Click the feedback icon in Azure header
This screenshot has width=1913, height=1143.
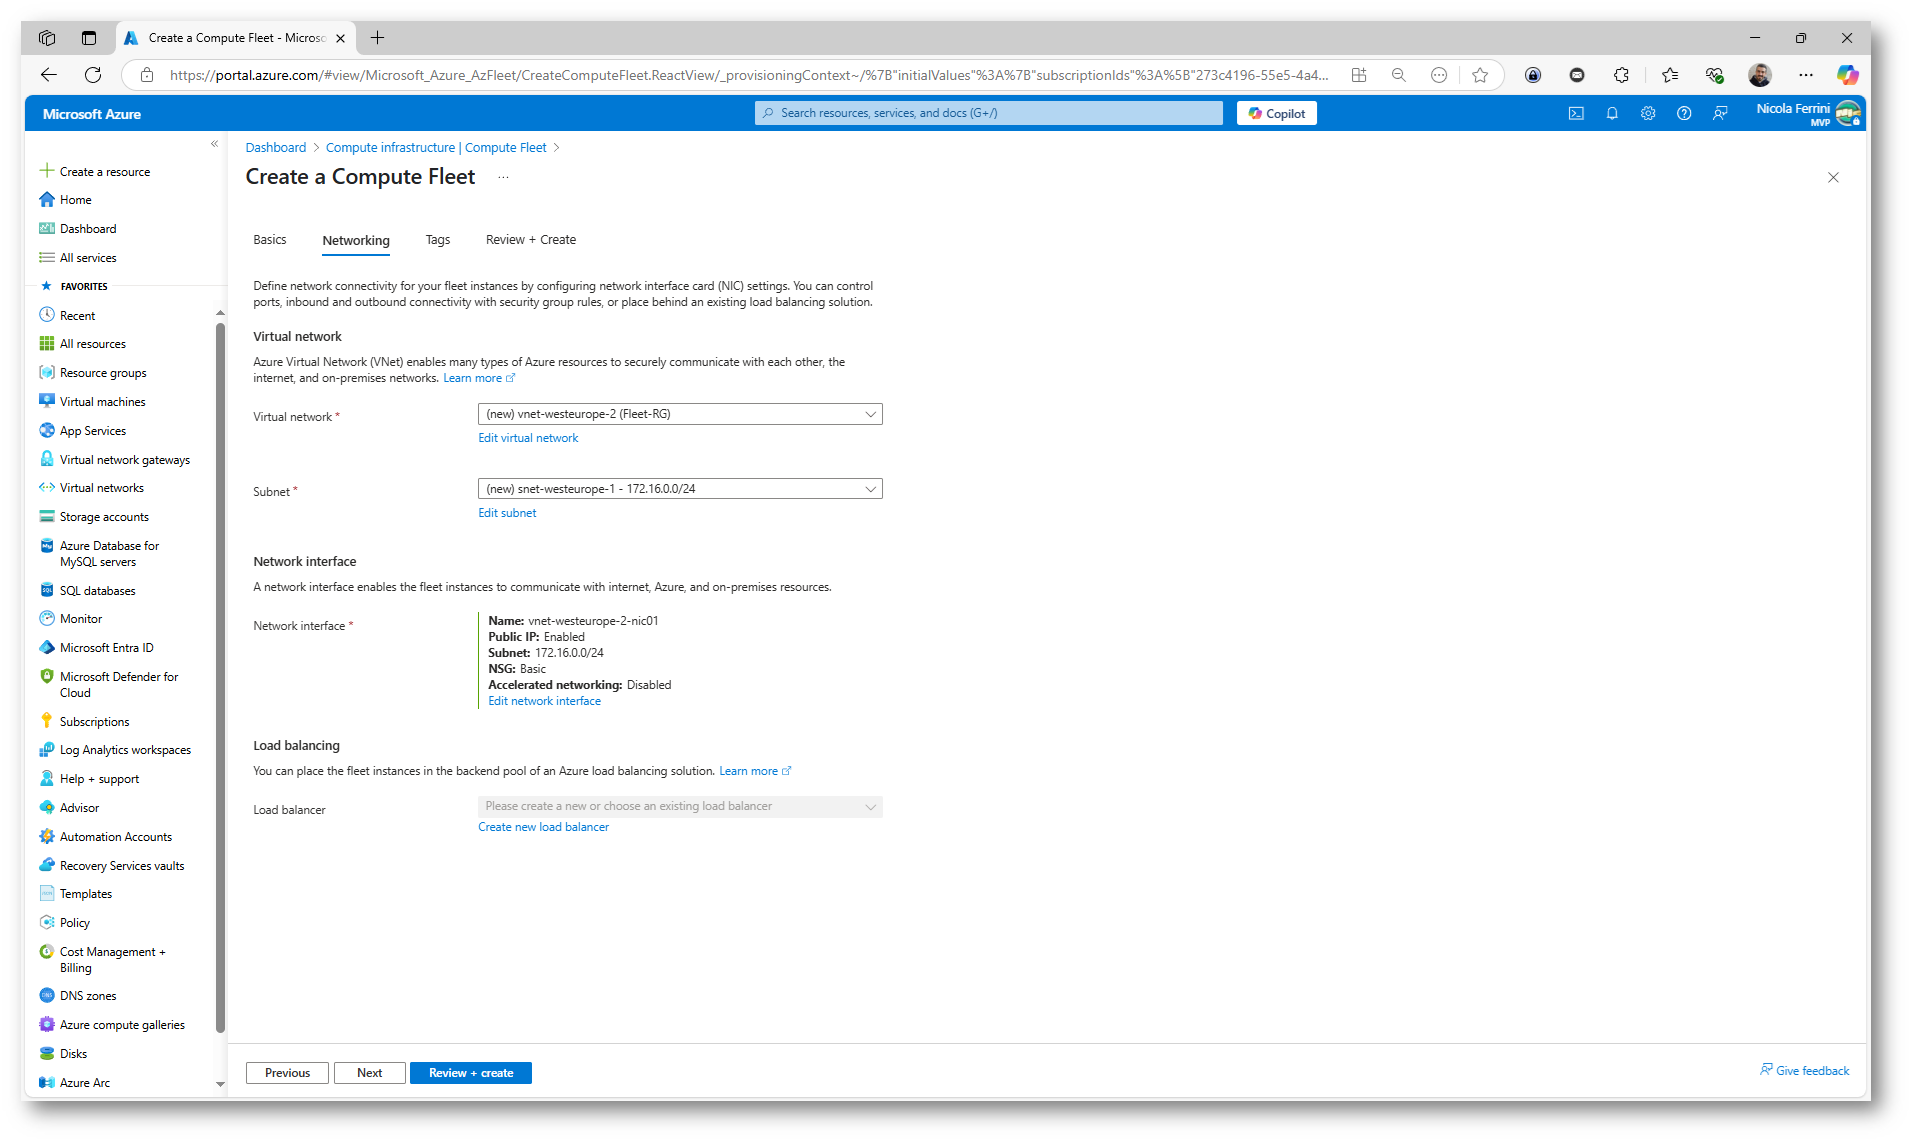coord(1720,113)
